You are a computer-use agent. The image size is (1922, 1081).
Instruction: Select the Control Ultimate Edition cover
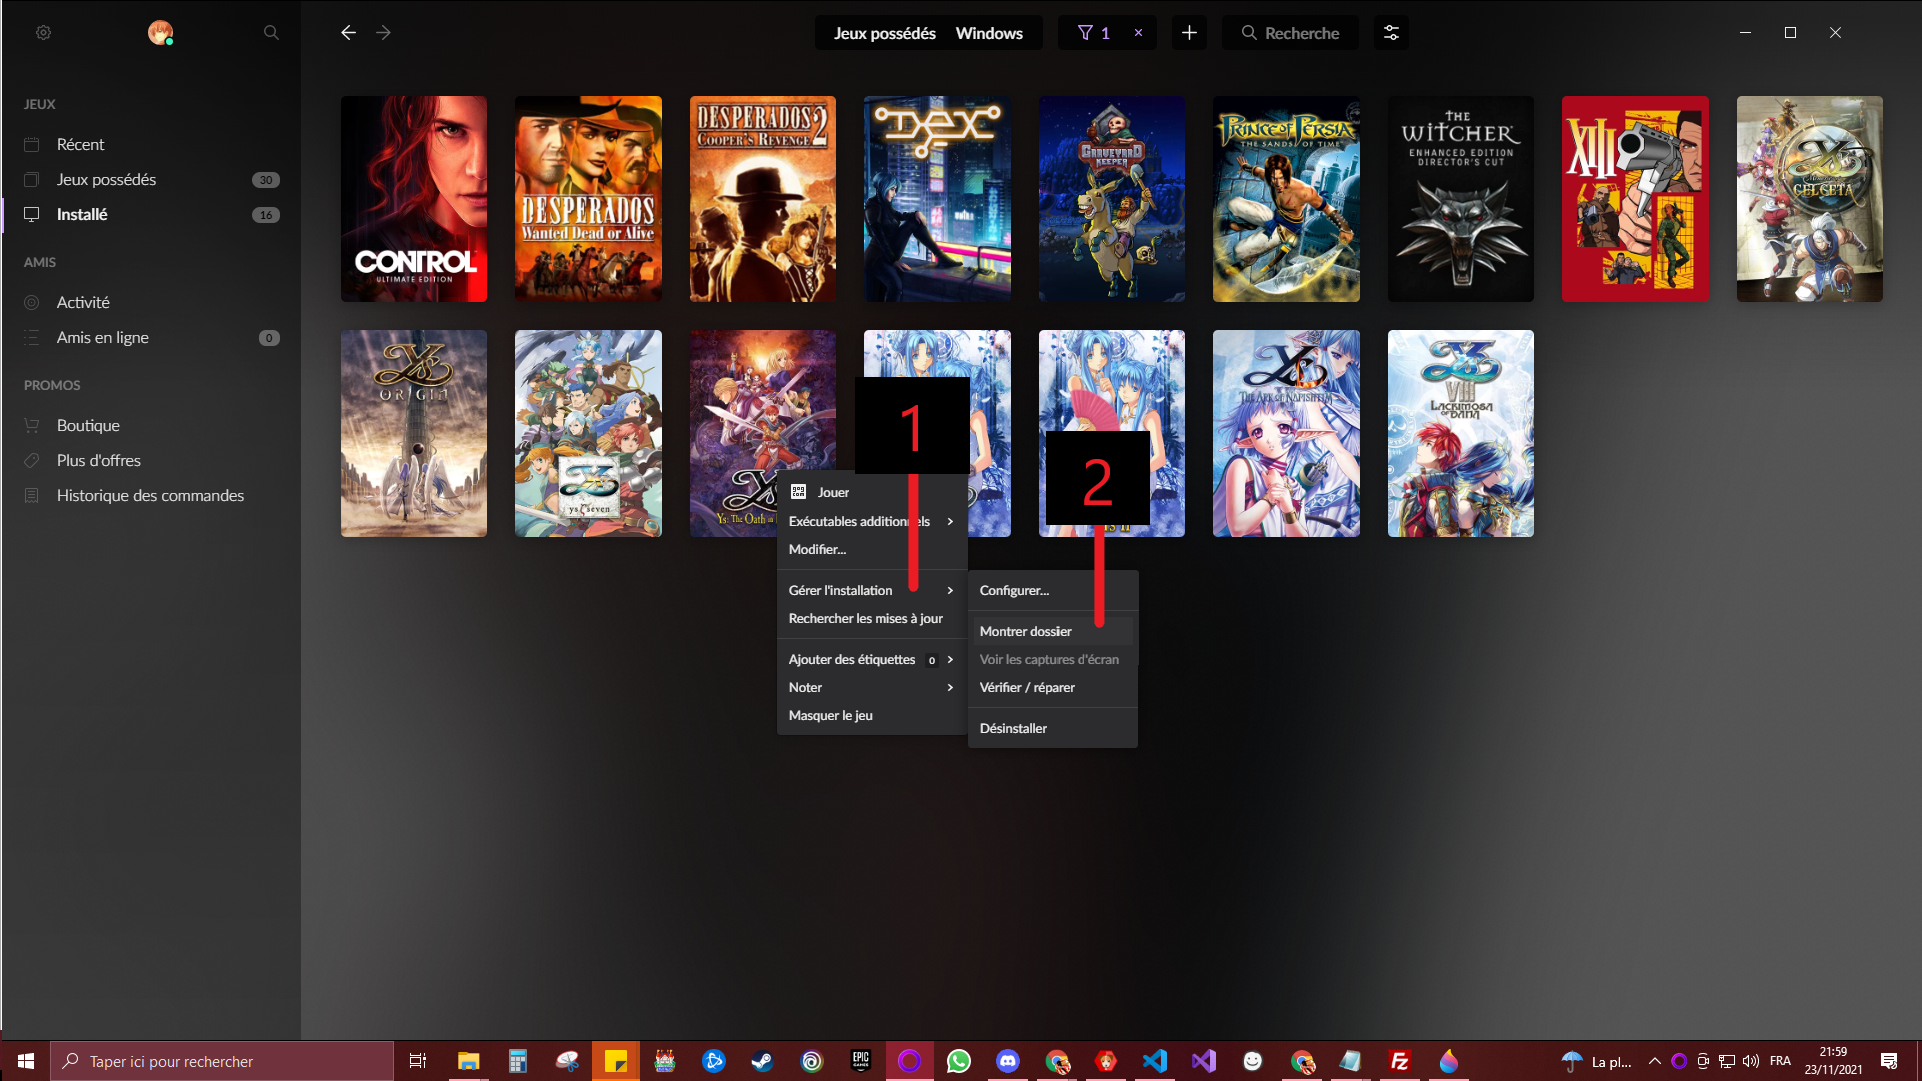tap(414, 199)
